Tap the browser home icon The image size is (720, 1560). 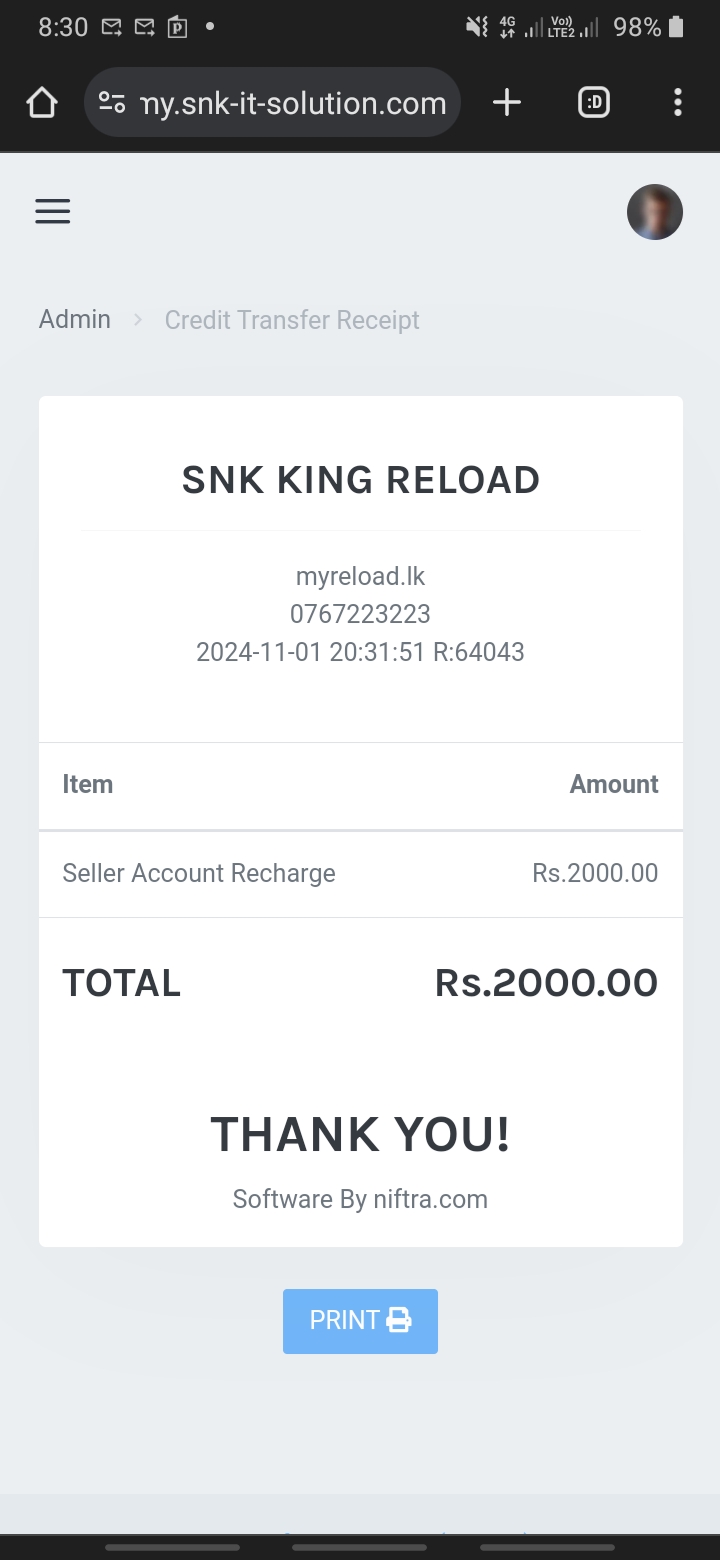click(42, 102)
